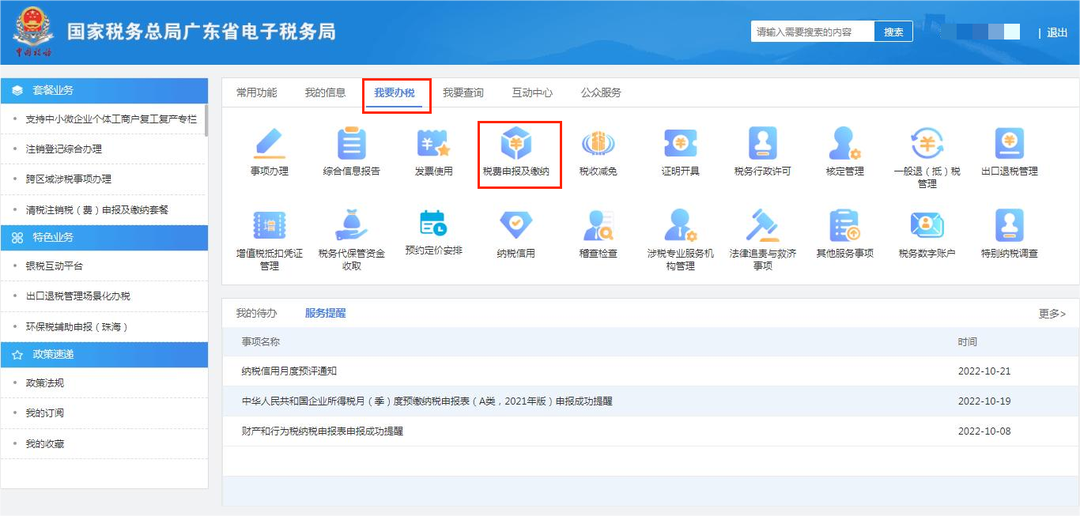Open the 公众服务 tab
1080x516 pixels.
point(601,92)
